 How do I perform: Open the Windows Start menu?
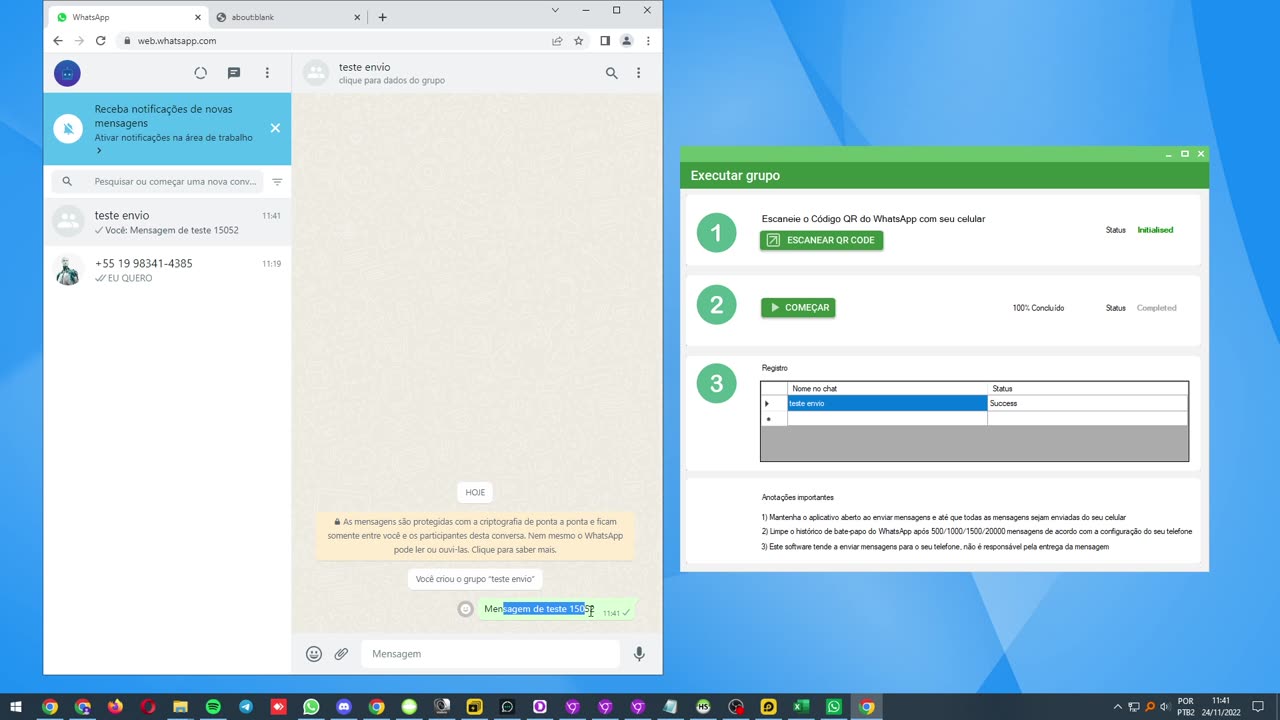[x=16, y=707]
